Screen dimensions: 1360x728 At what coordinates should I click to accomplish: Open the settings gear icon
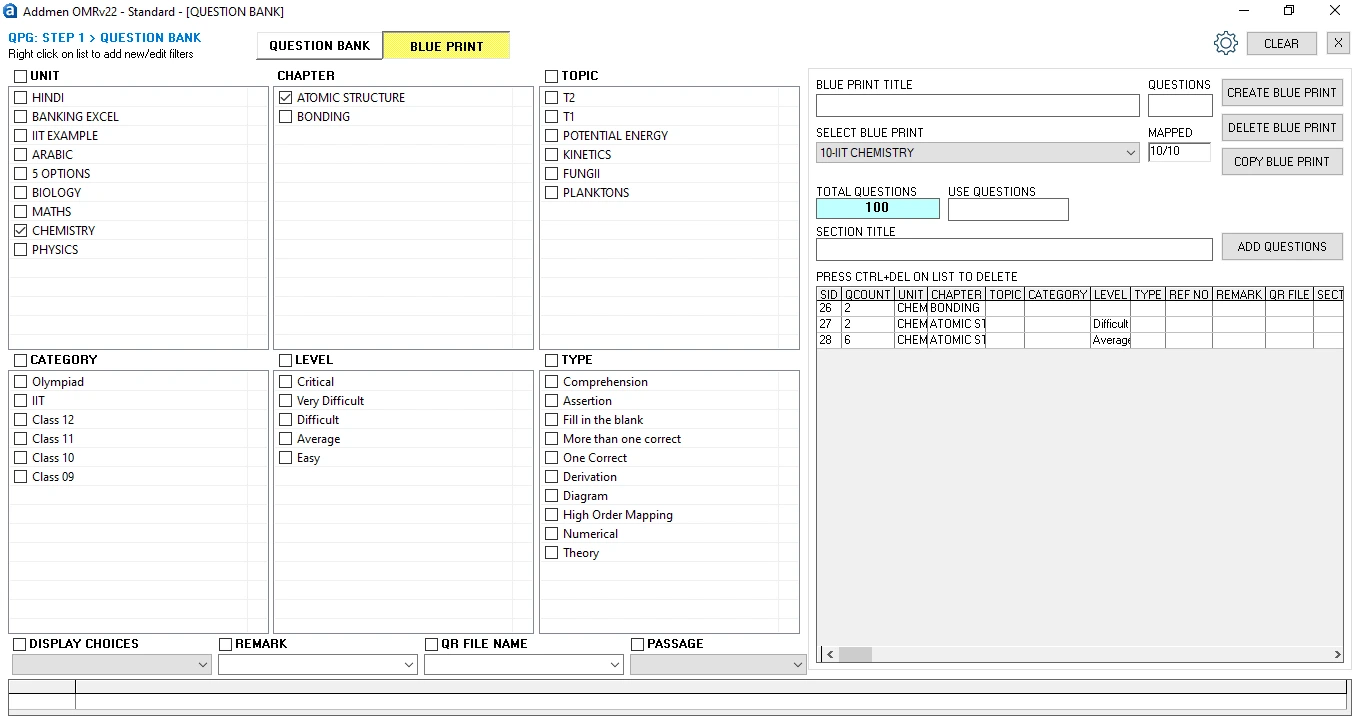coord(1226,43)
